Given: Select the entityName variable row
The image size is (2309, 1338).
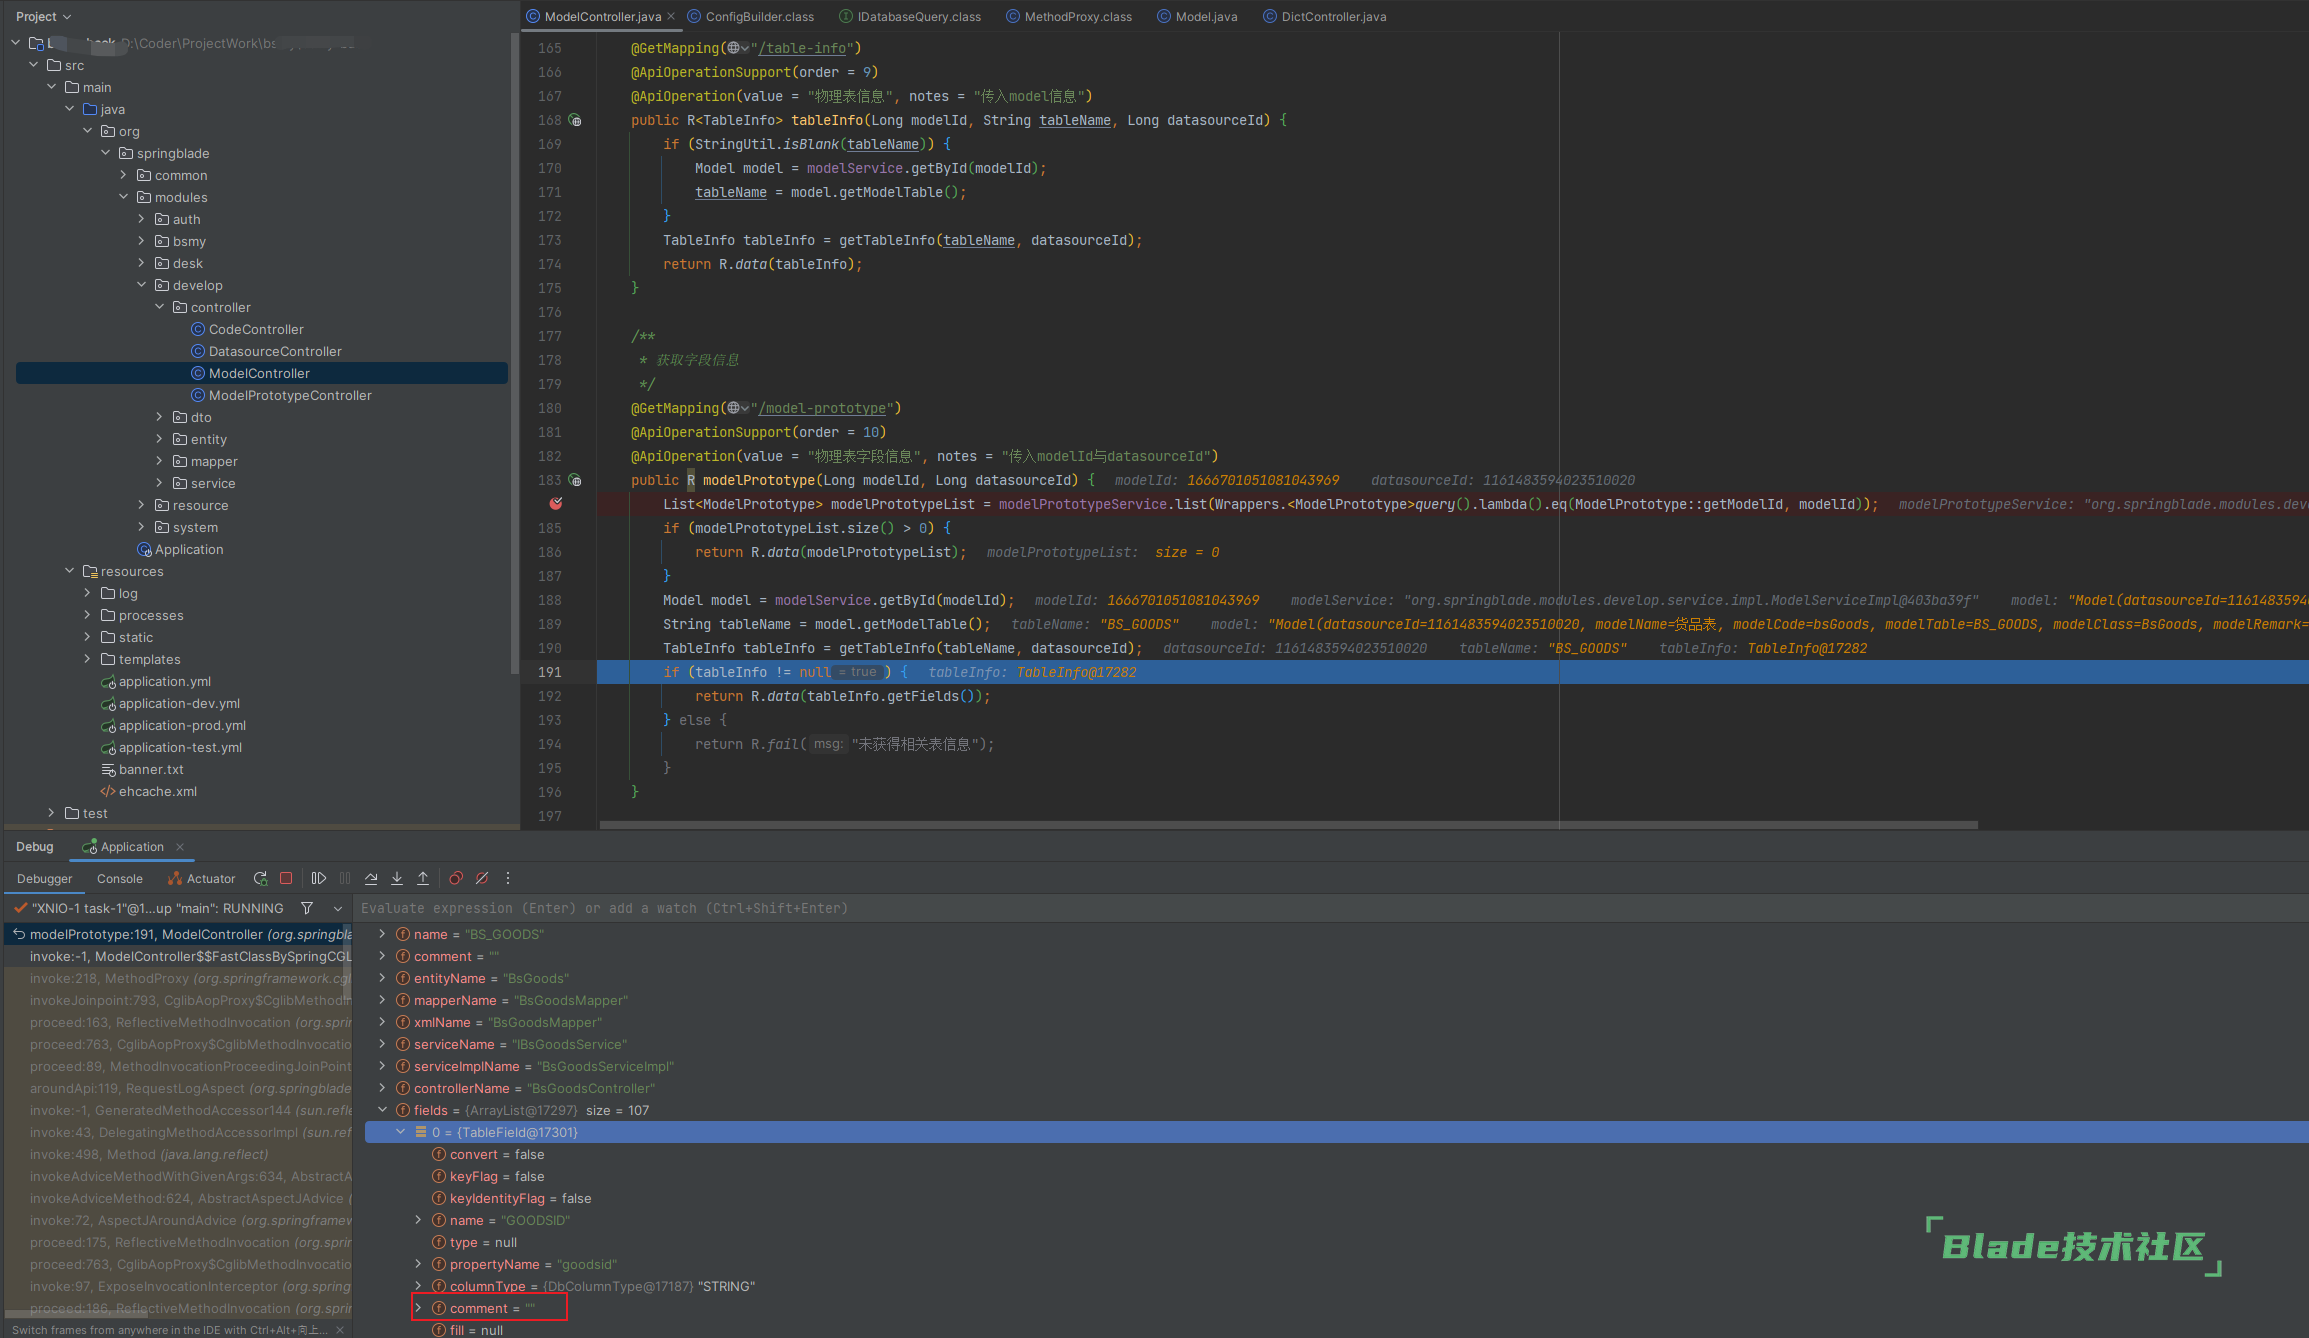Looking at the screenshot, I should pyautogui.click(x=1335, y=978).
